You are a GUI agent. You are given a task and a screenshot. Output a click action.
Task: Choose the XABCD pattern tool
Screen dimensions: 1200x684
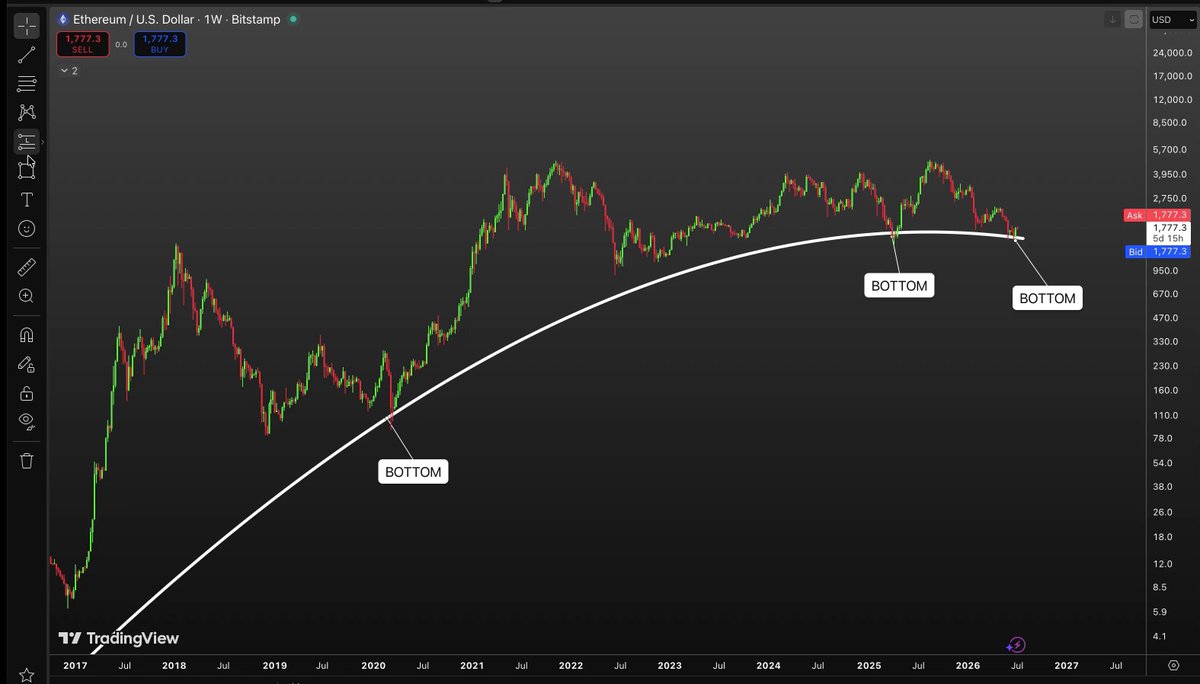click(27, 112)
